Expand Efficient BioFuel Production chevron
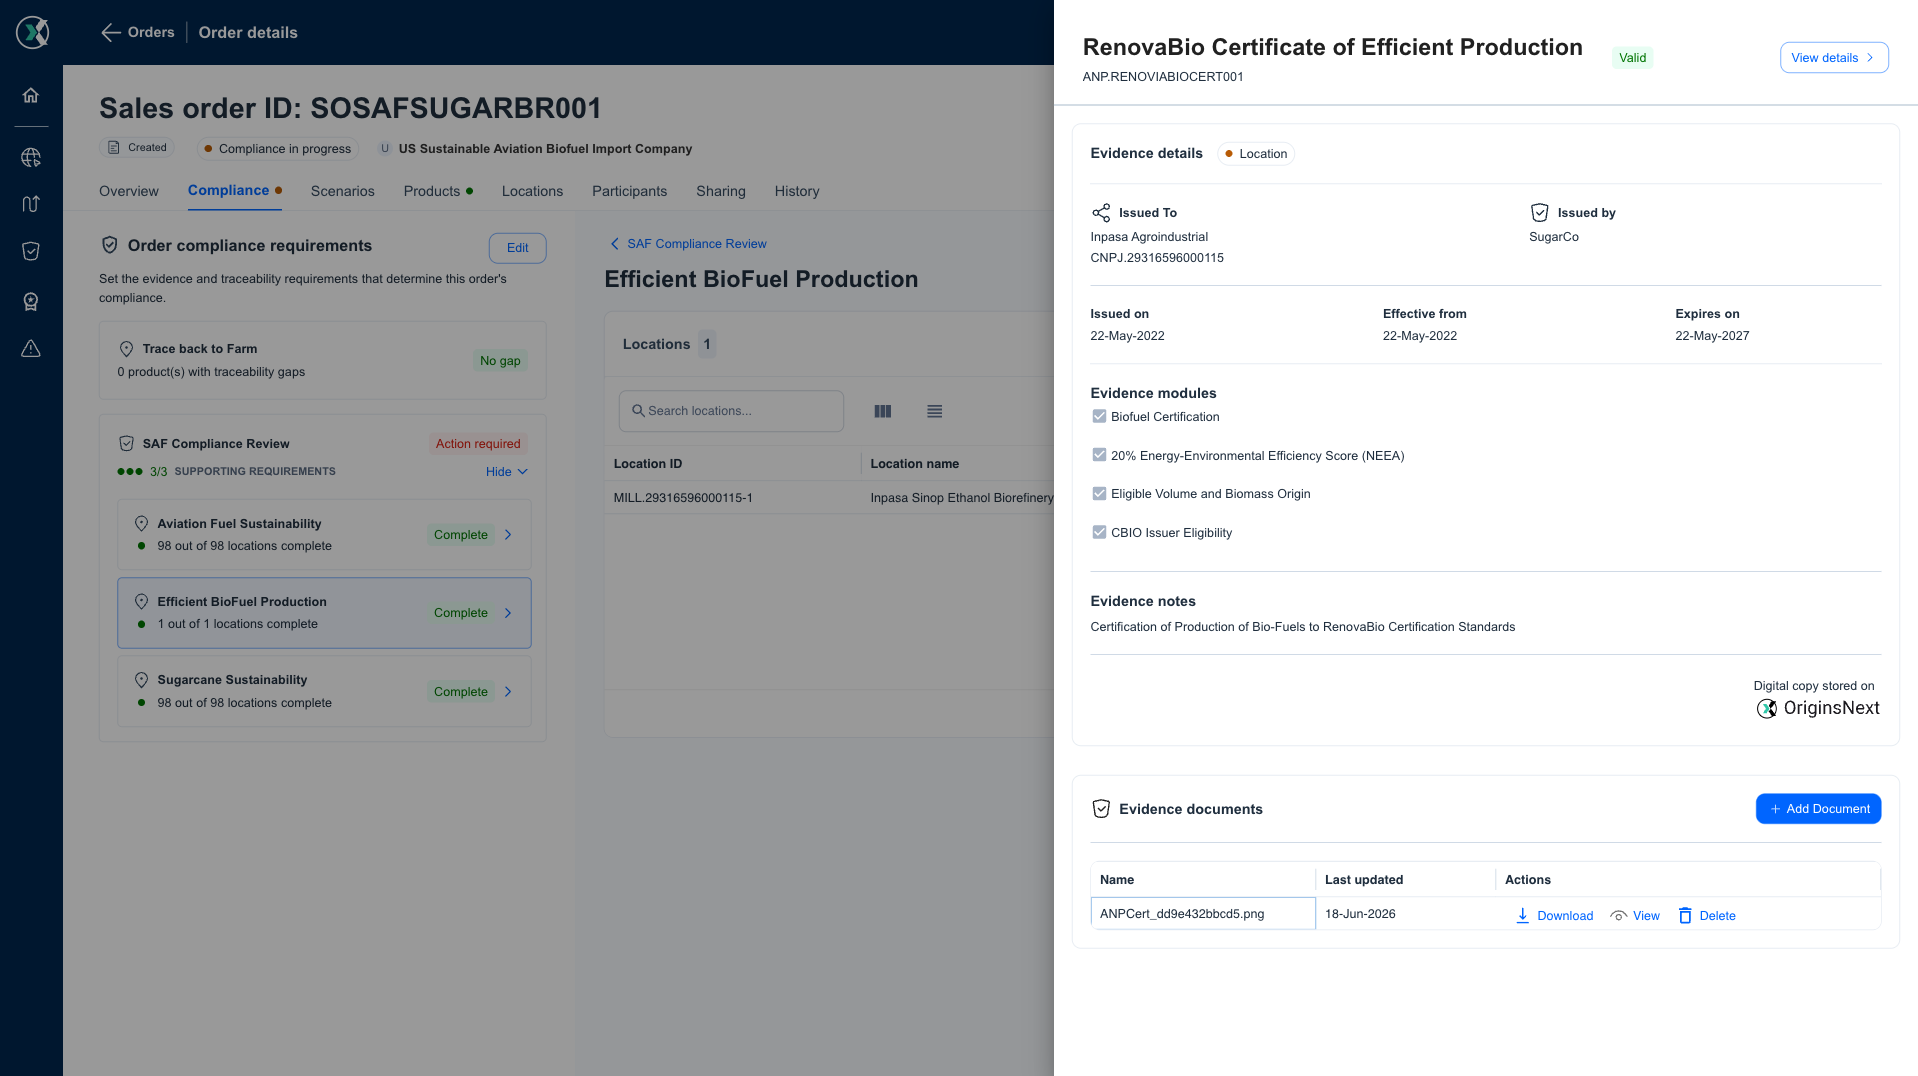The width and height of the screenshot is (1918, 1076). coord(508,613)
